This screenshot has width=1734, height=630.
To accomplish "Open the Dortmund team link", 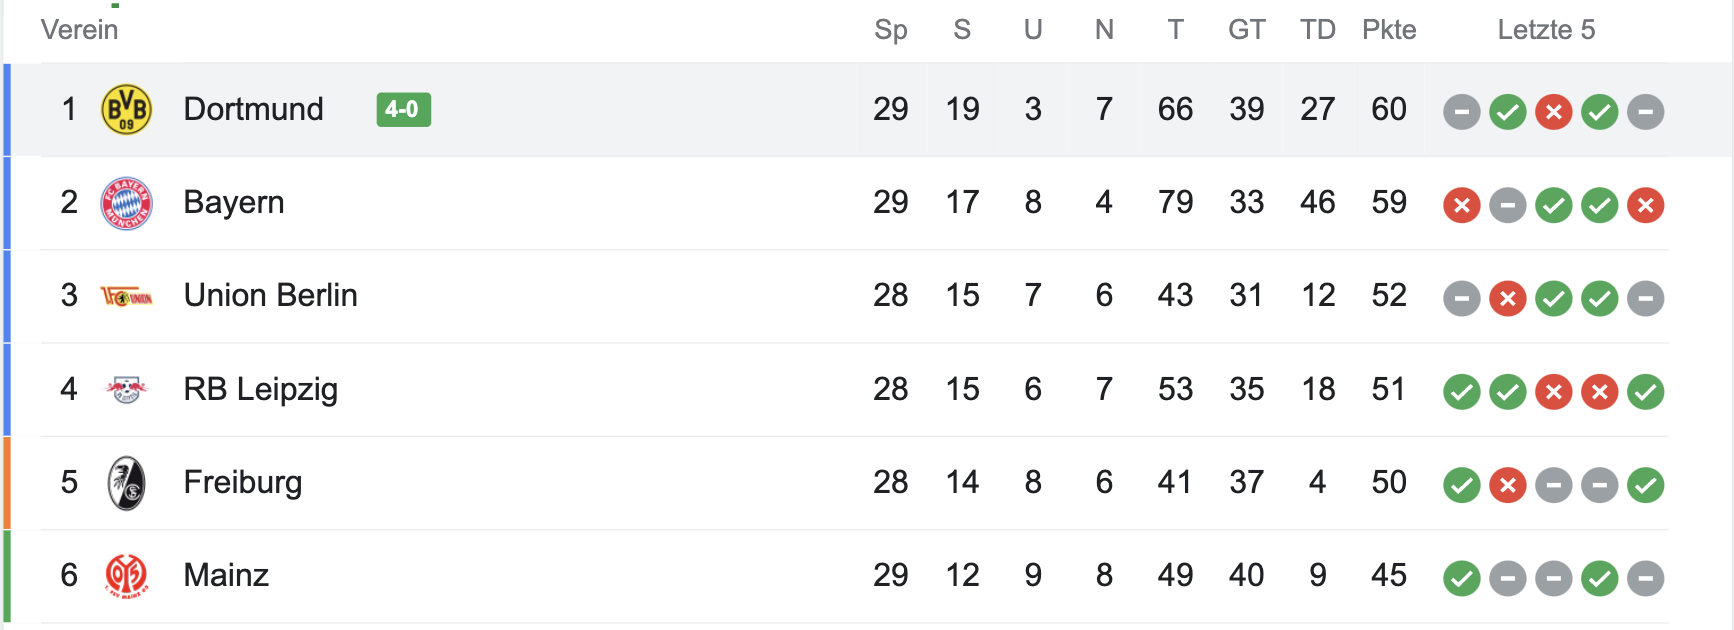I will (253, 109).
